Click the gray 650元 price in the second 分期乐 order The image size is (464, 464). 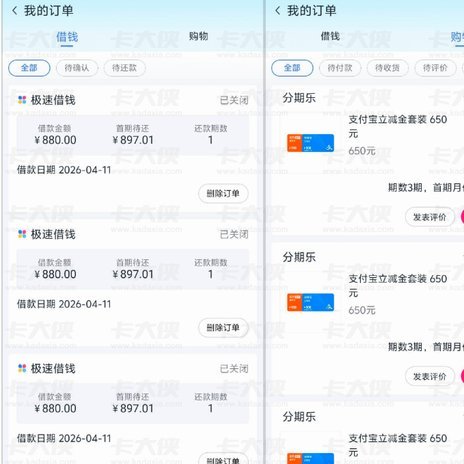(x=362, y=310)
